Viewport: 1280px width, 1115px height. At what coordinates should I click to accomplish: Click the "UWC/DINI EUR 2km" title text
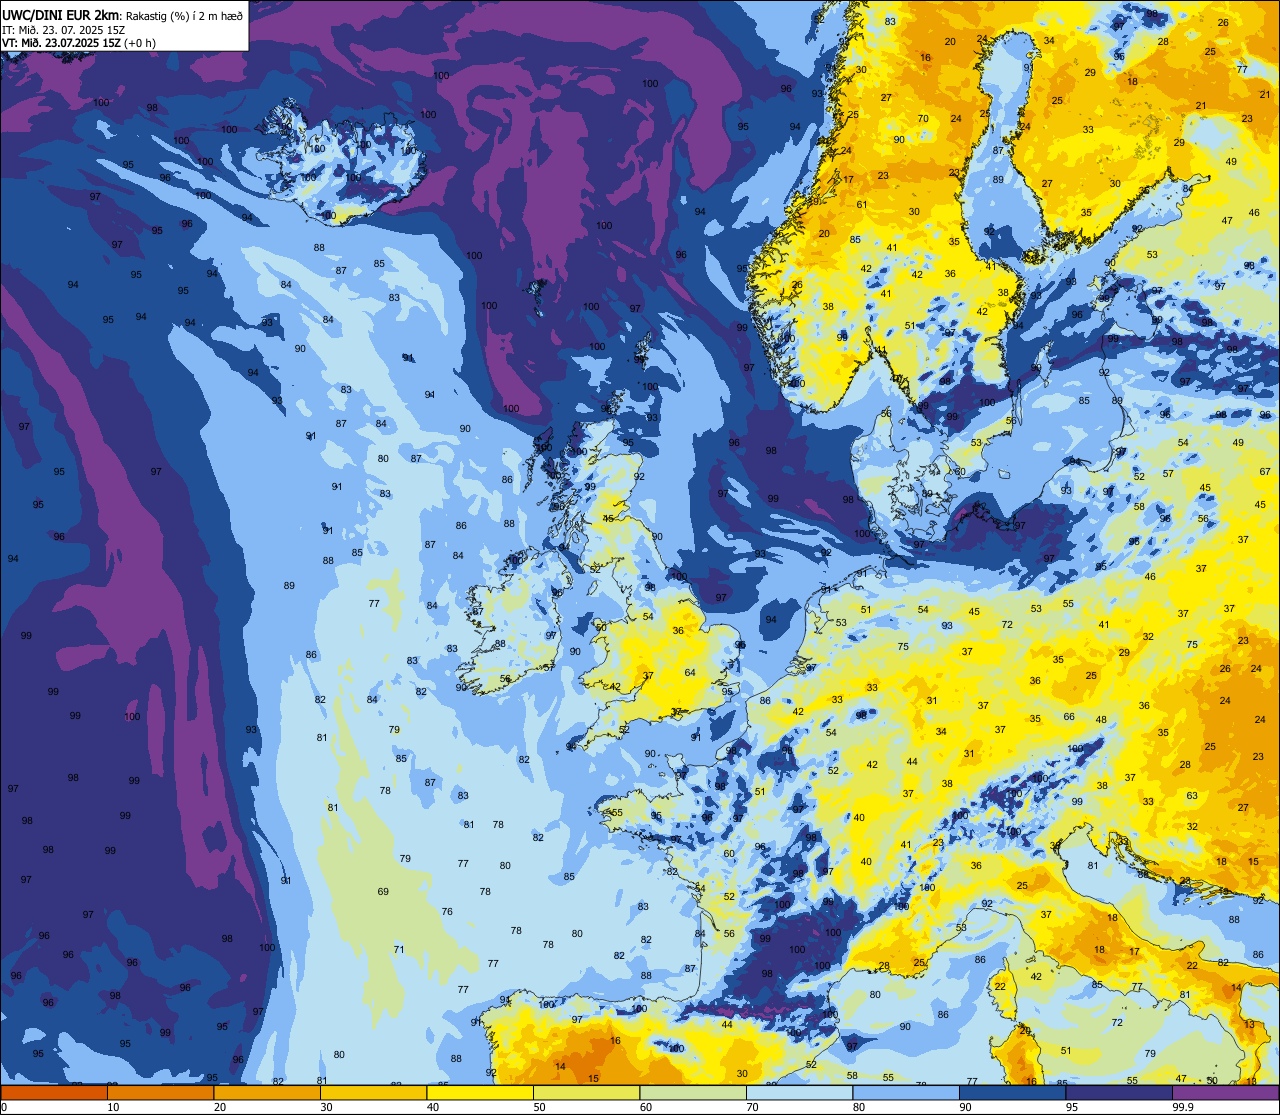click(61, 14)
